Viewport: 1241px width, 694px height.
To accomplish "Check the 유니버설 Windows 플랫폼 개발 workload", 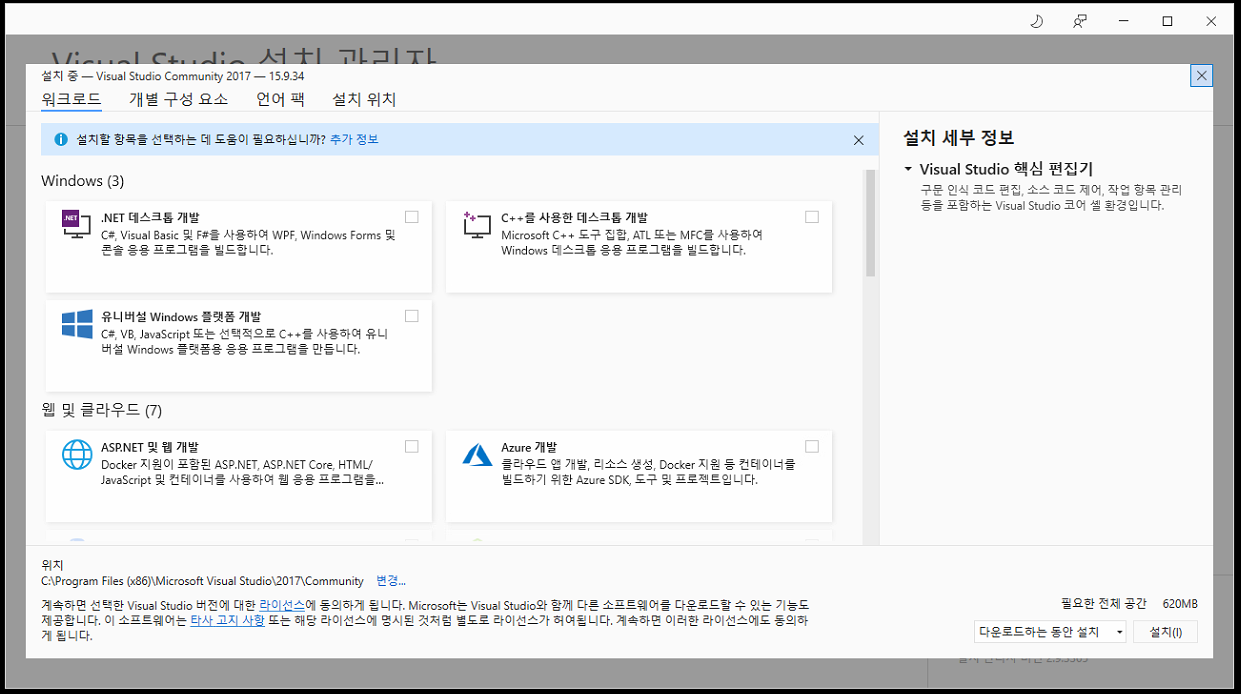I will click(x=412, y=316).
